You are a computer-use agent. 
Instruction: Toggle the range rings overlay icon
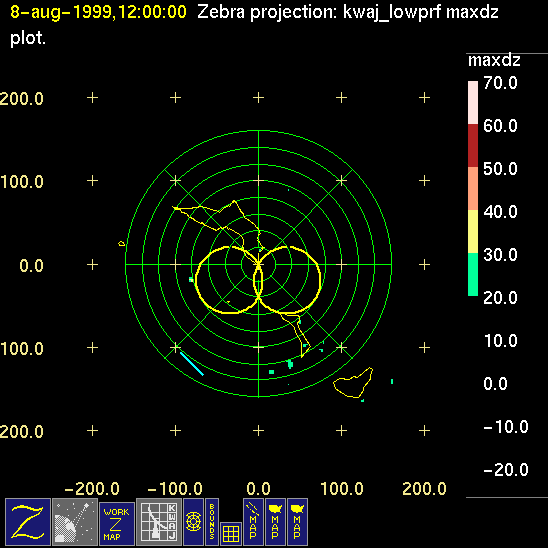coord(193,522)
